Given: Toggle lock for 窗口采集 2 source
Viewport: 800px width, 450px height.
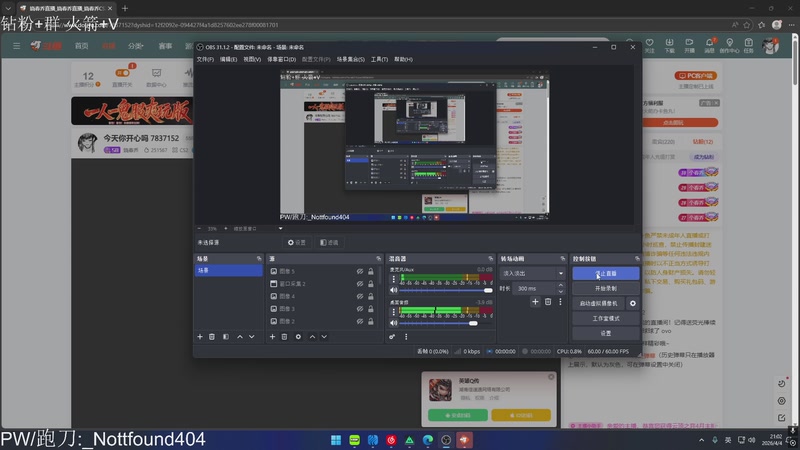Looking at the screenshot, I should (x=371, y=284).
